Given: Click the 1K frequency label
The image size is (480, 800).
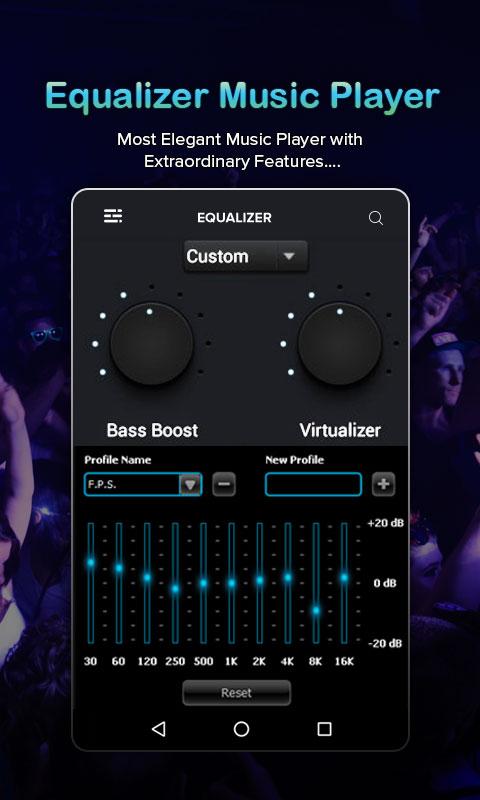Looking at the screenshot, I should (231, 662).
